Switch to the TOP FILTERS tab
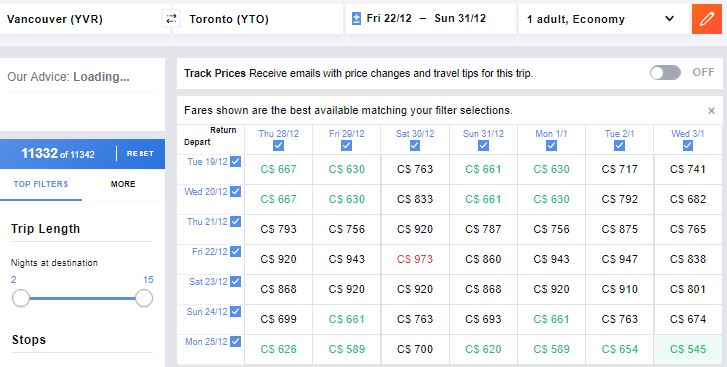727x367 pixels. point(41,184)
